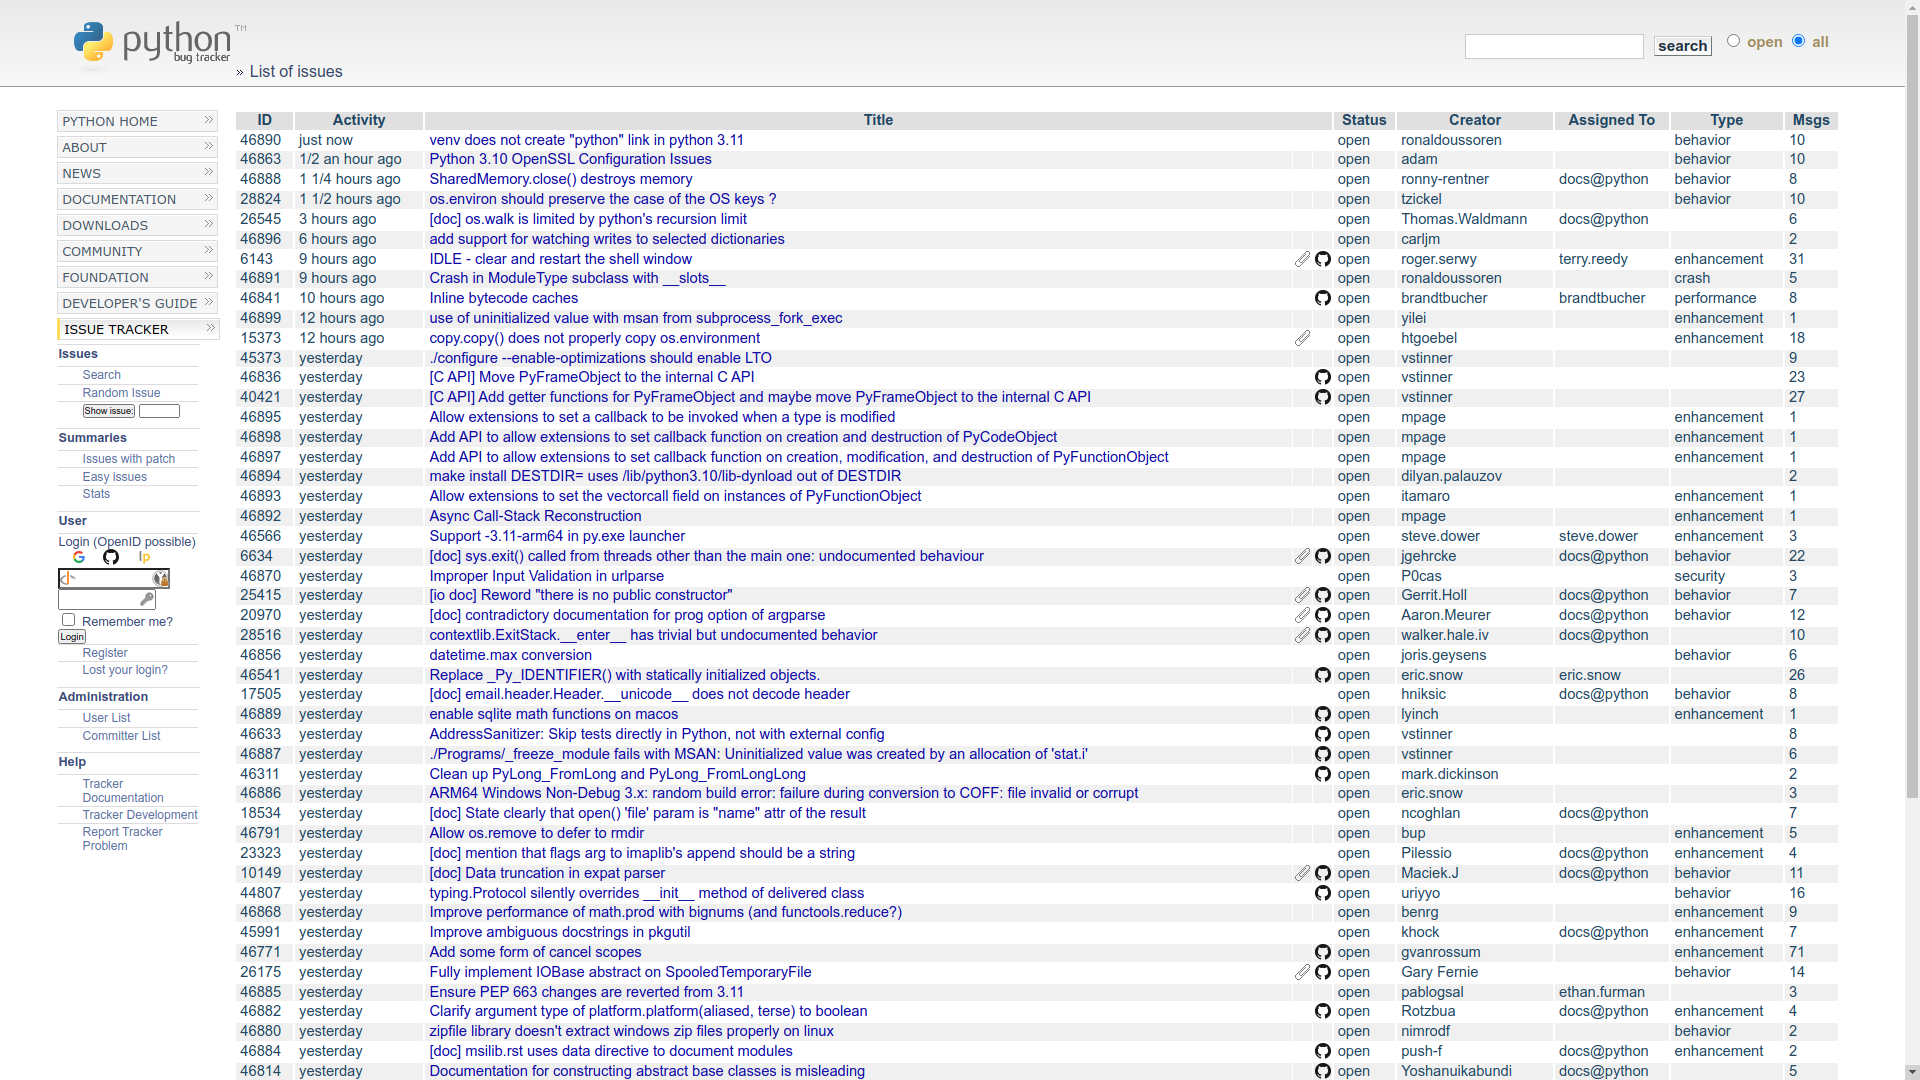Sign in with the GitHub icon under Login
The height and width of the screenshot is (1080, 1920).
[111, 557]
